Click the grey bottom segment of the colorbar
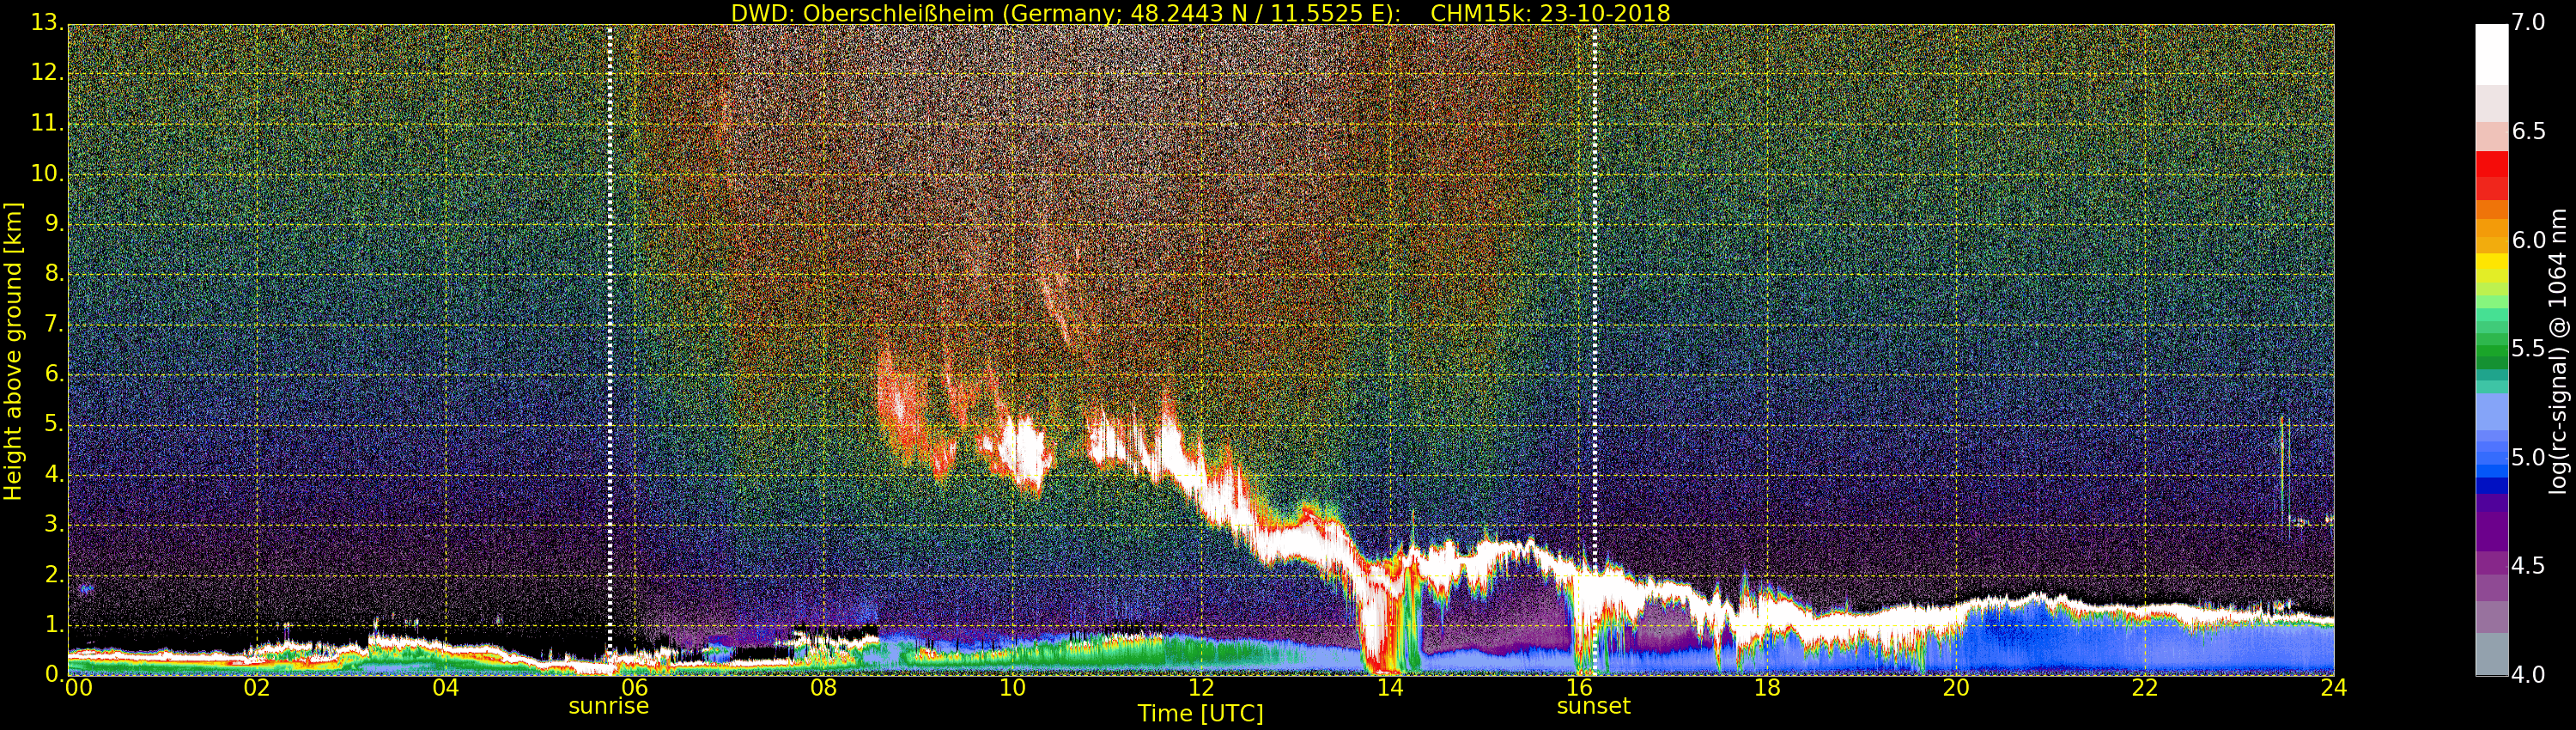This screenshot has height=730, width=2576. tap(2491, 655)
